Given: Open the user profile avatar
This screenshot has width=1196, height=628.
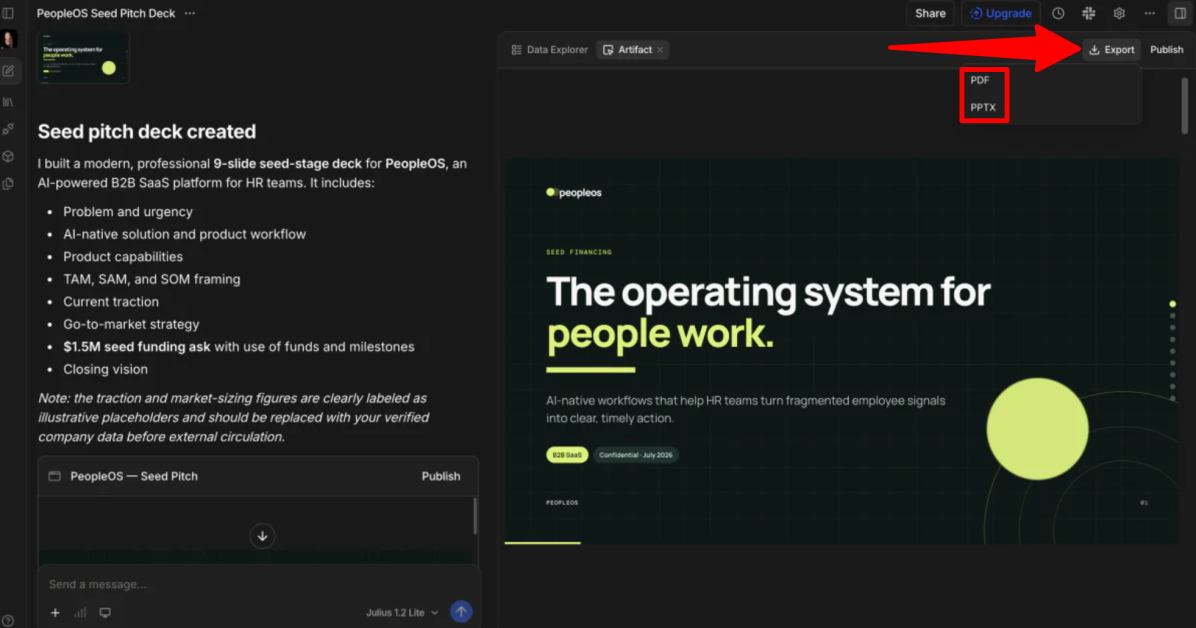Looking at the screenshot, I should [x=8, y=39].
